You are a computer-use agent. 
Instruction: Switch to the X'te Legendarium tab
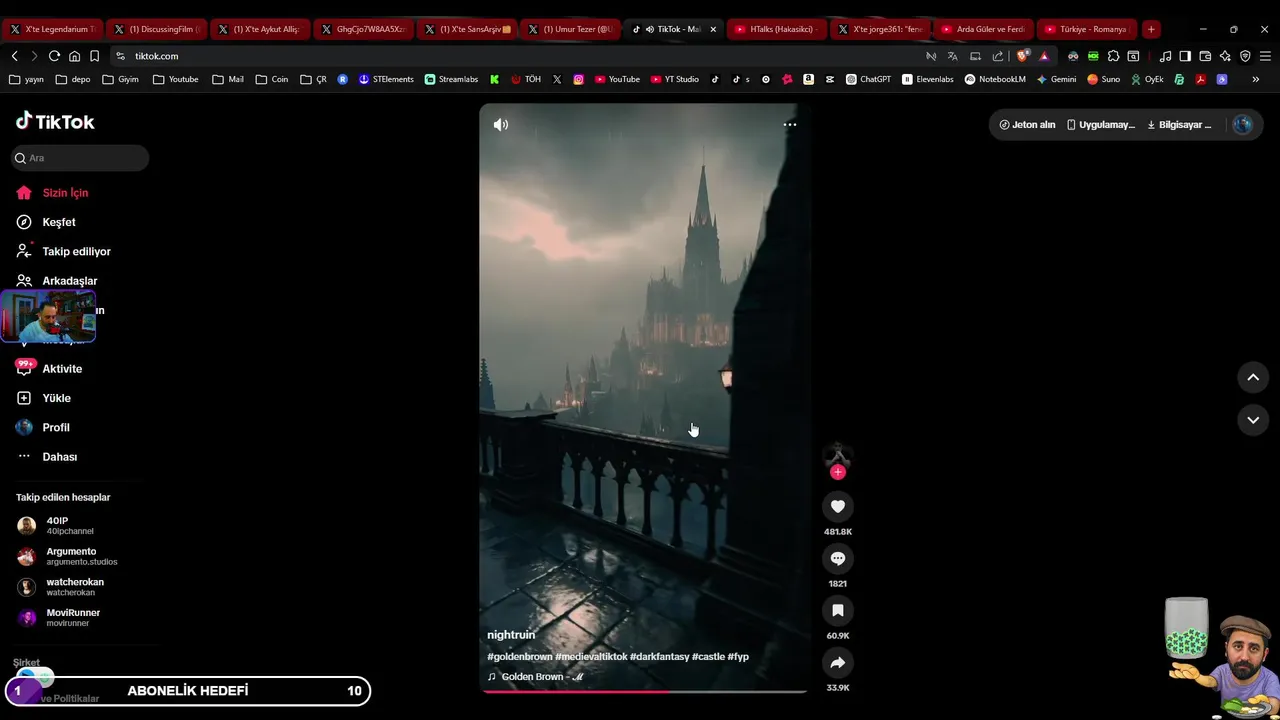(x=52, y=29)
